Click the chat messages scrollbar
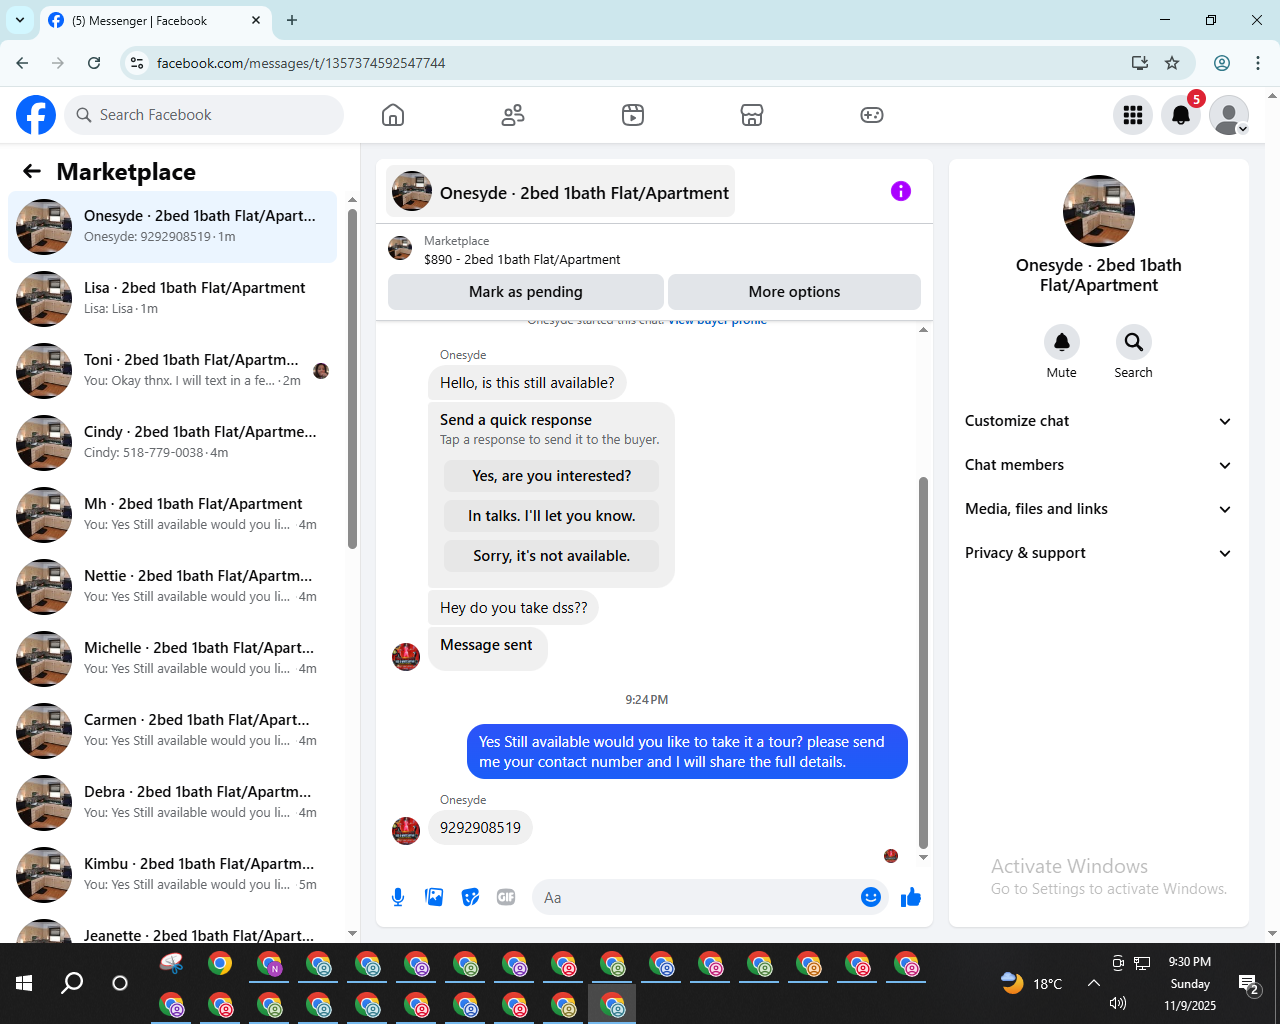Screen dimensions: 1280x1024 tap(923, 662)
